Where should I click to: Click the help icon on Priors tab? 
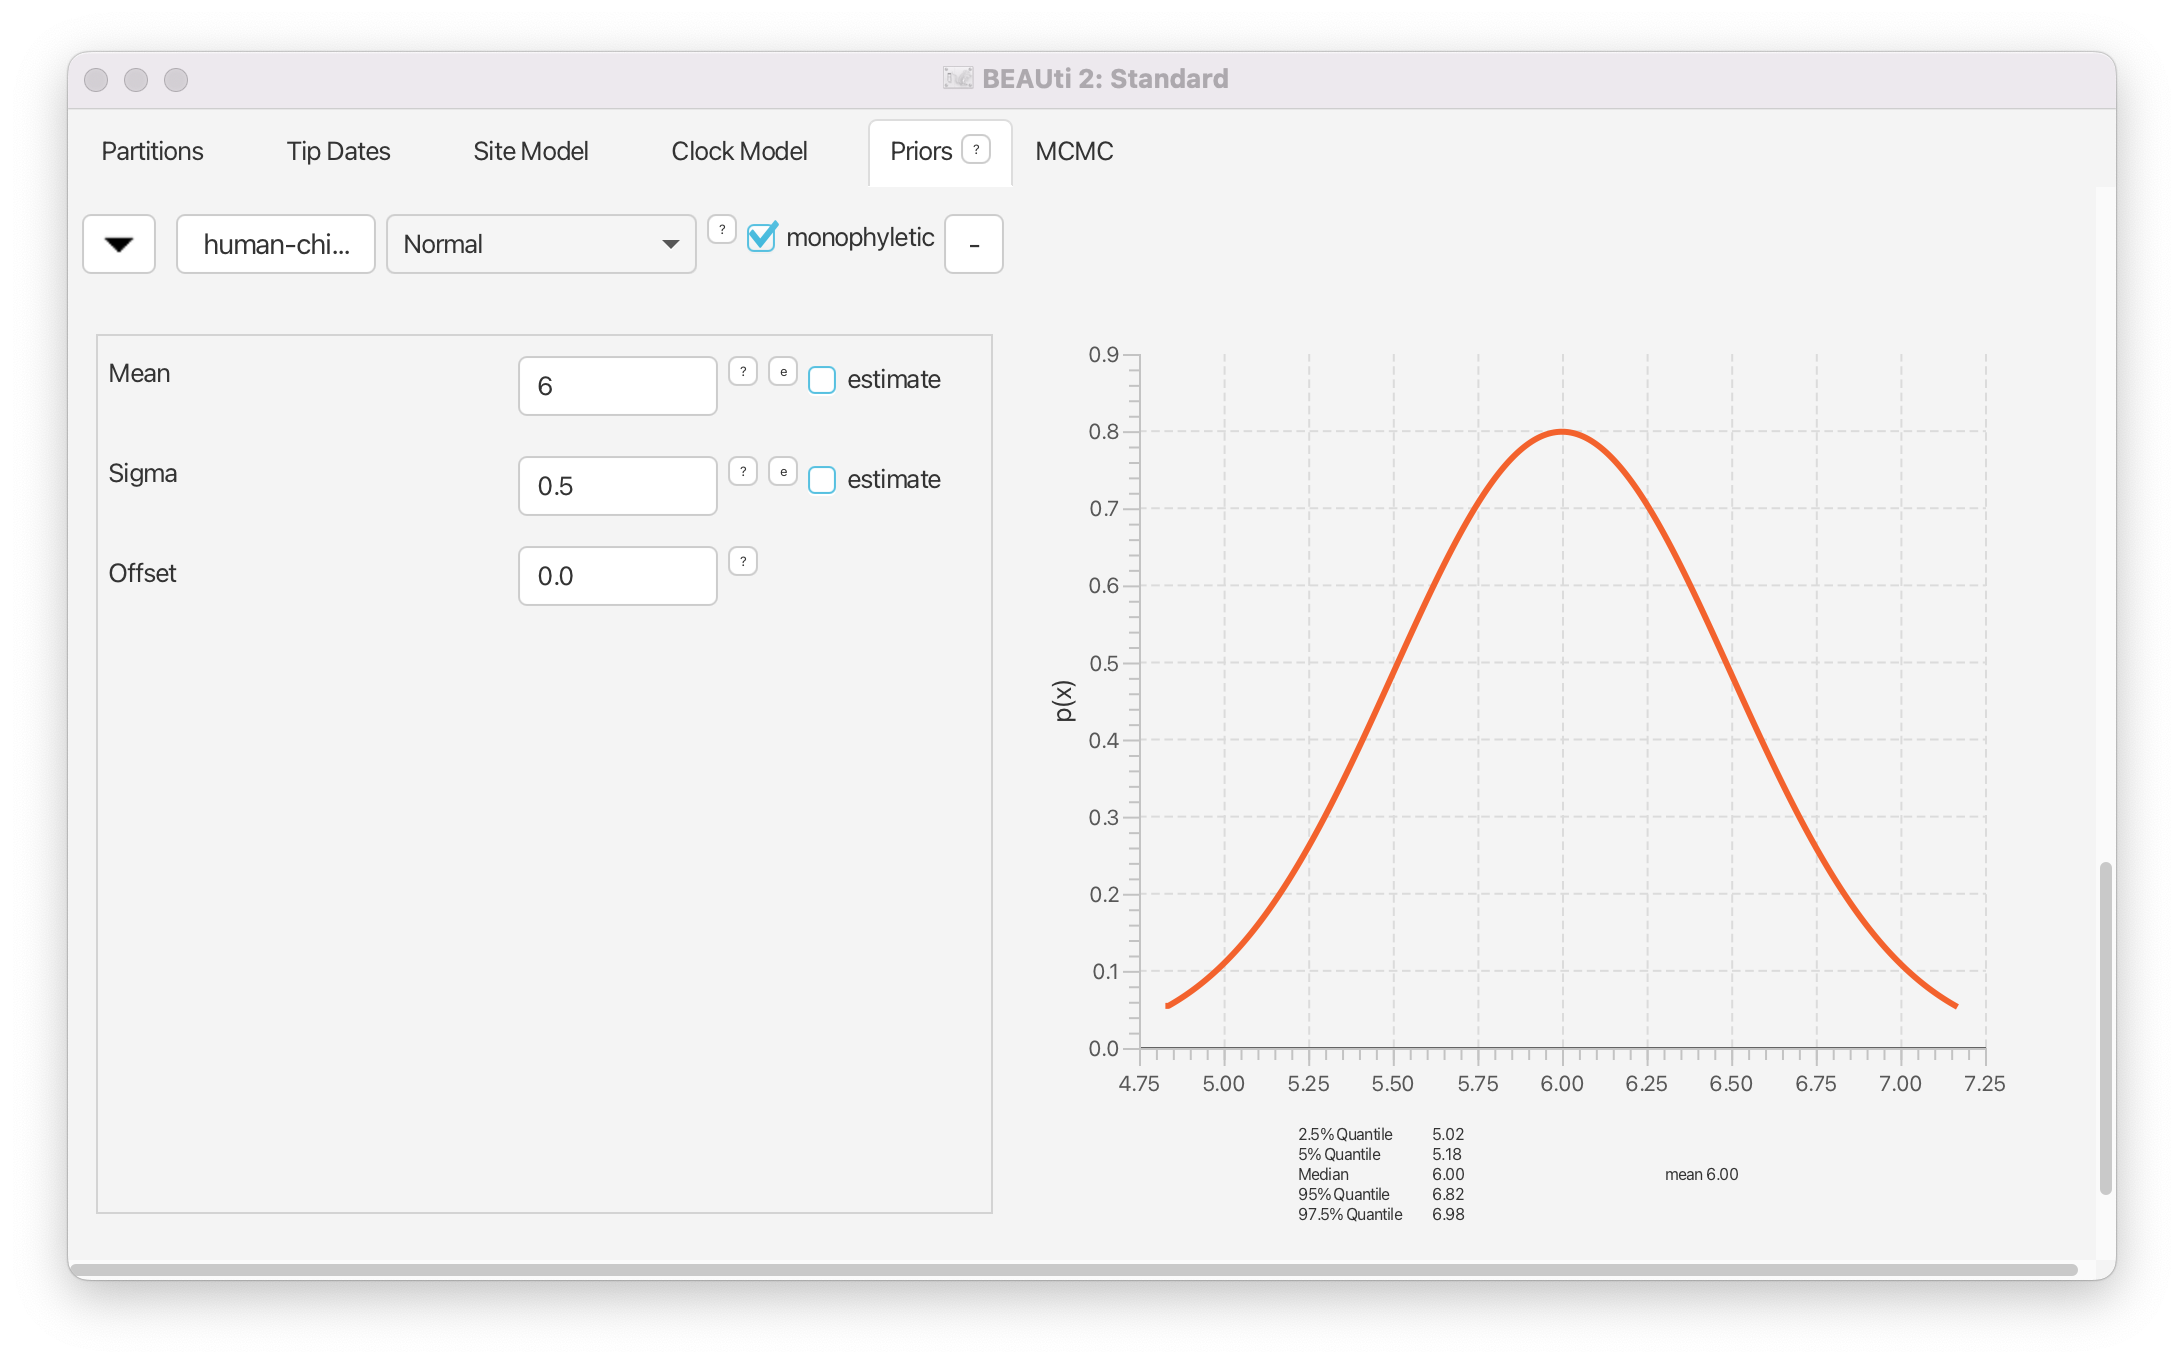pos(975,150)
